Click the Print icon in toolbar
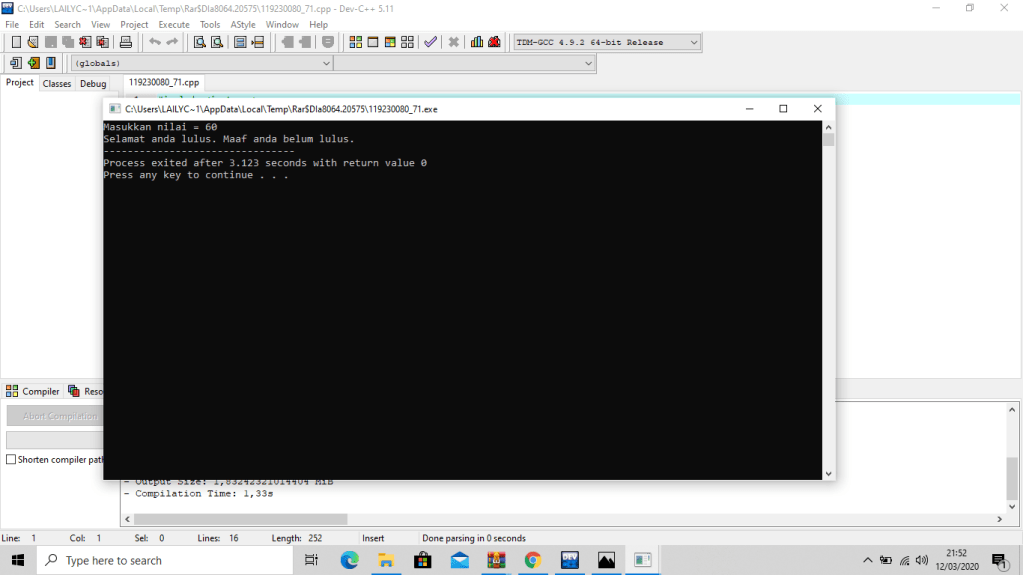The width and height of the screenshot is (1023, 575). [x=126, y=42]
